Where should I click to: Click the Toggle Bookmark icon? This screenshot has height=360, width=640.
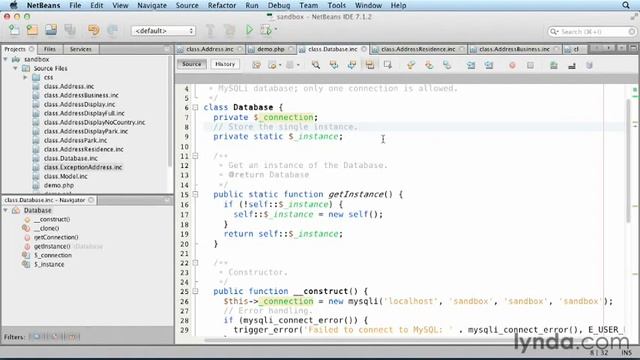(447, 65)
